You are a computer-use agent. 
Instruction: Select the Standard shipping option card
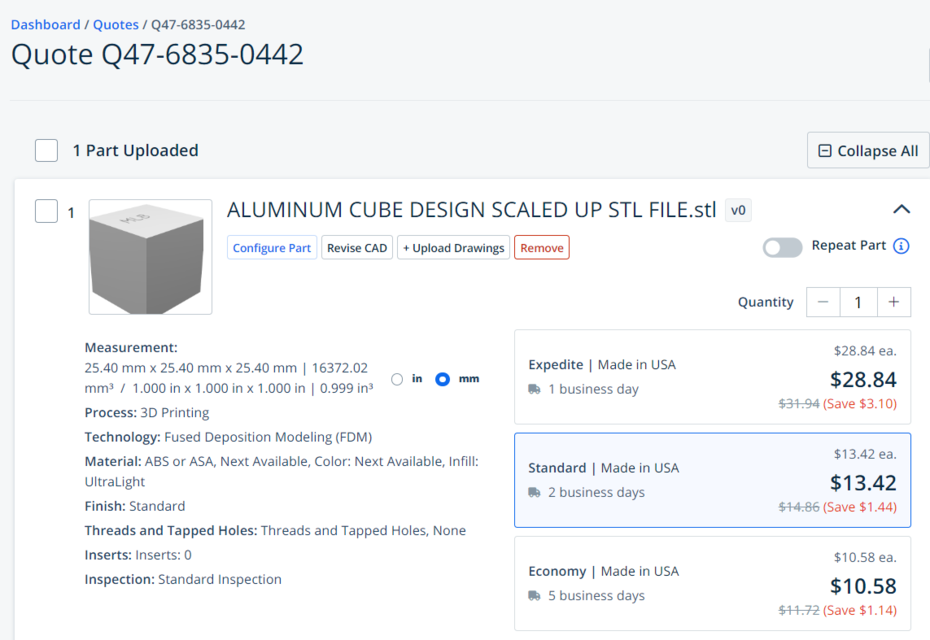[x=712, y=481]
